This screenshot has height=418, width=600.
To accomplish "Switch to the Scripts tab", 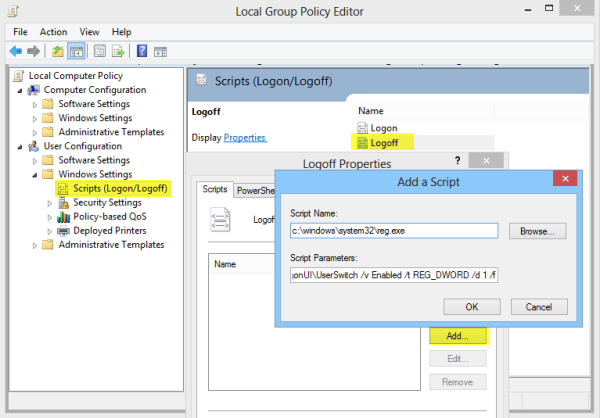I will (x=215, y=190).
